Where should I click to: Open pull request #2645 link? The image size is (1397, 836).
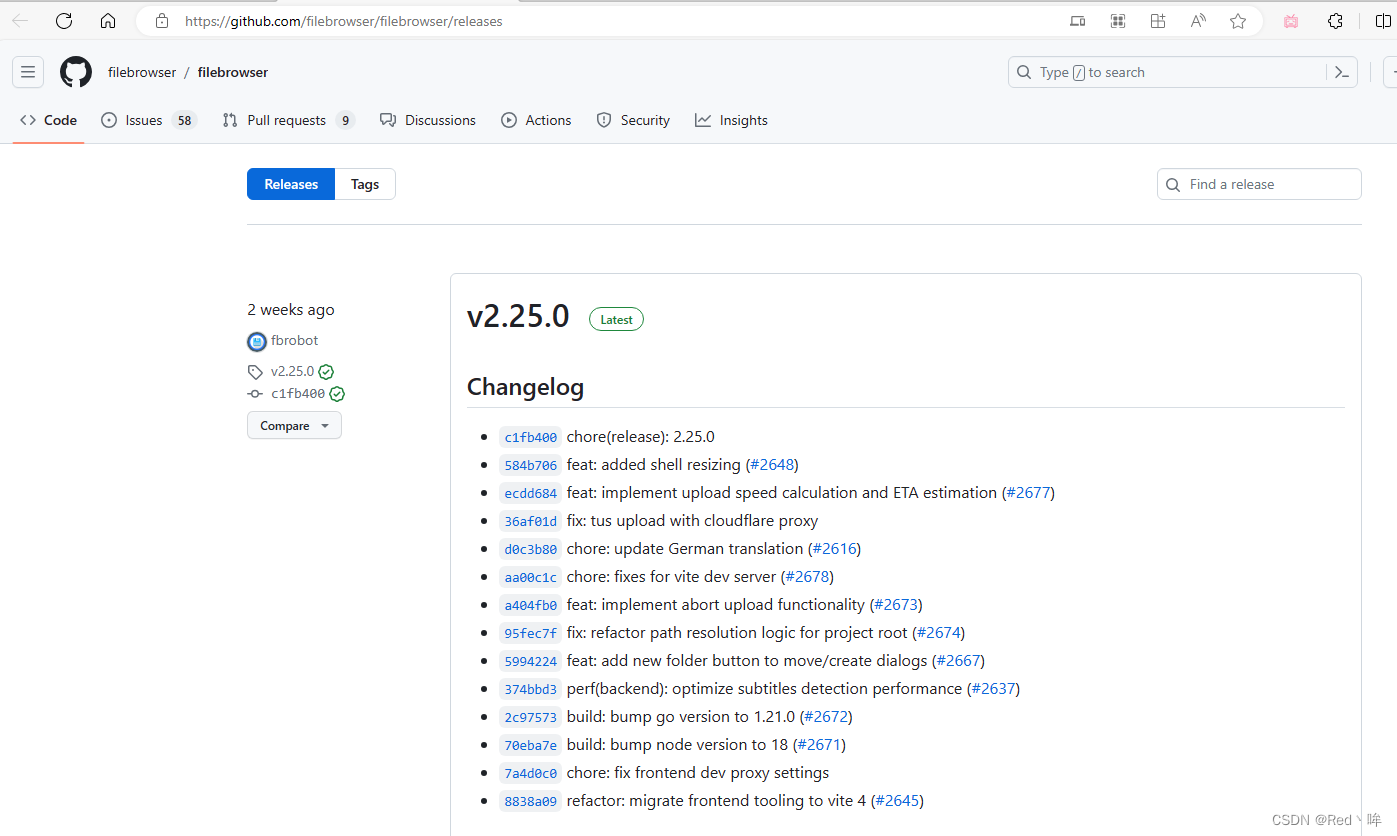(x=897, y=800)
